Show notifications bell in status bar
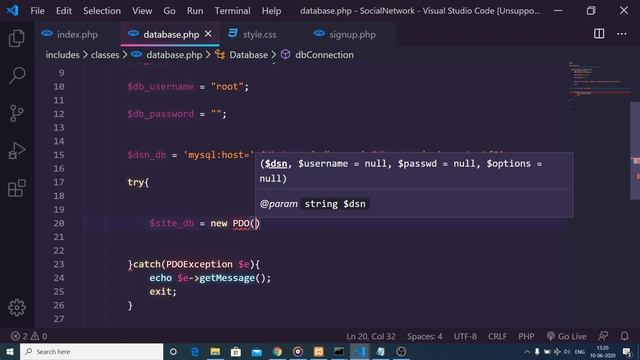Image resolution: width=640 pixels, height=360 pixels. coord(624,336)
